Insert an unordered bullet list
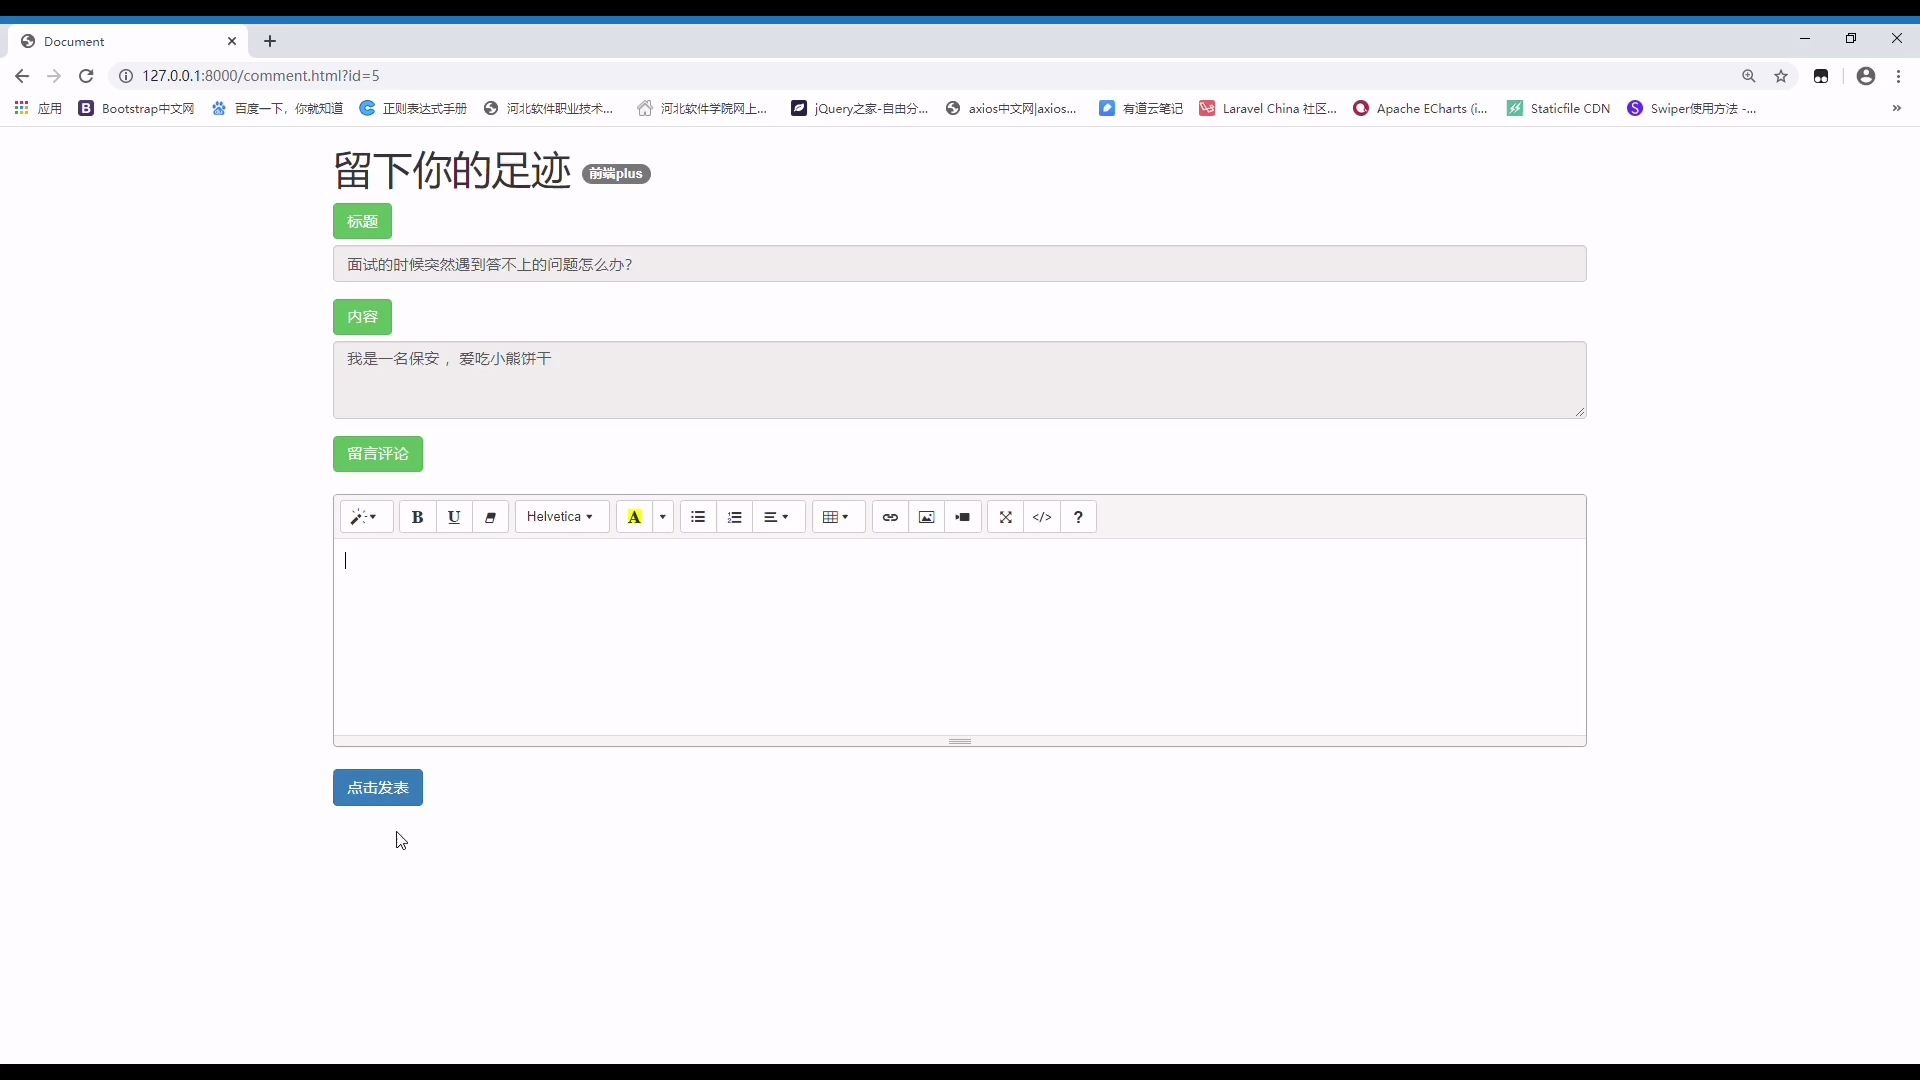 [x=698, y=517]
